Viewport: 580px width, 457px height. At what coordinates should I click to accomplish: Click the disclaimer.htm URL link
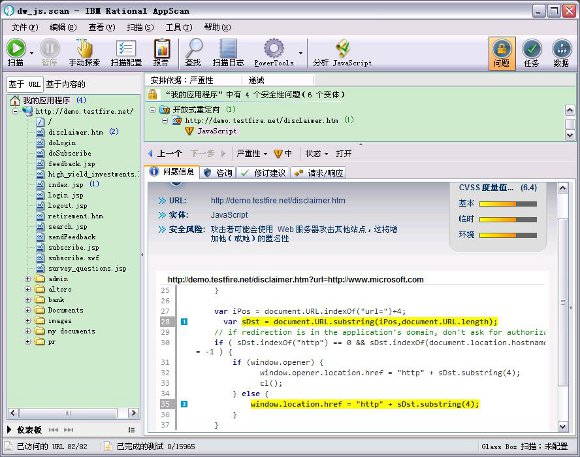point(278,201)
